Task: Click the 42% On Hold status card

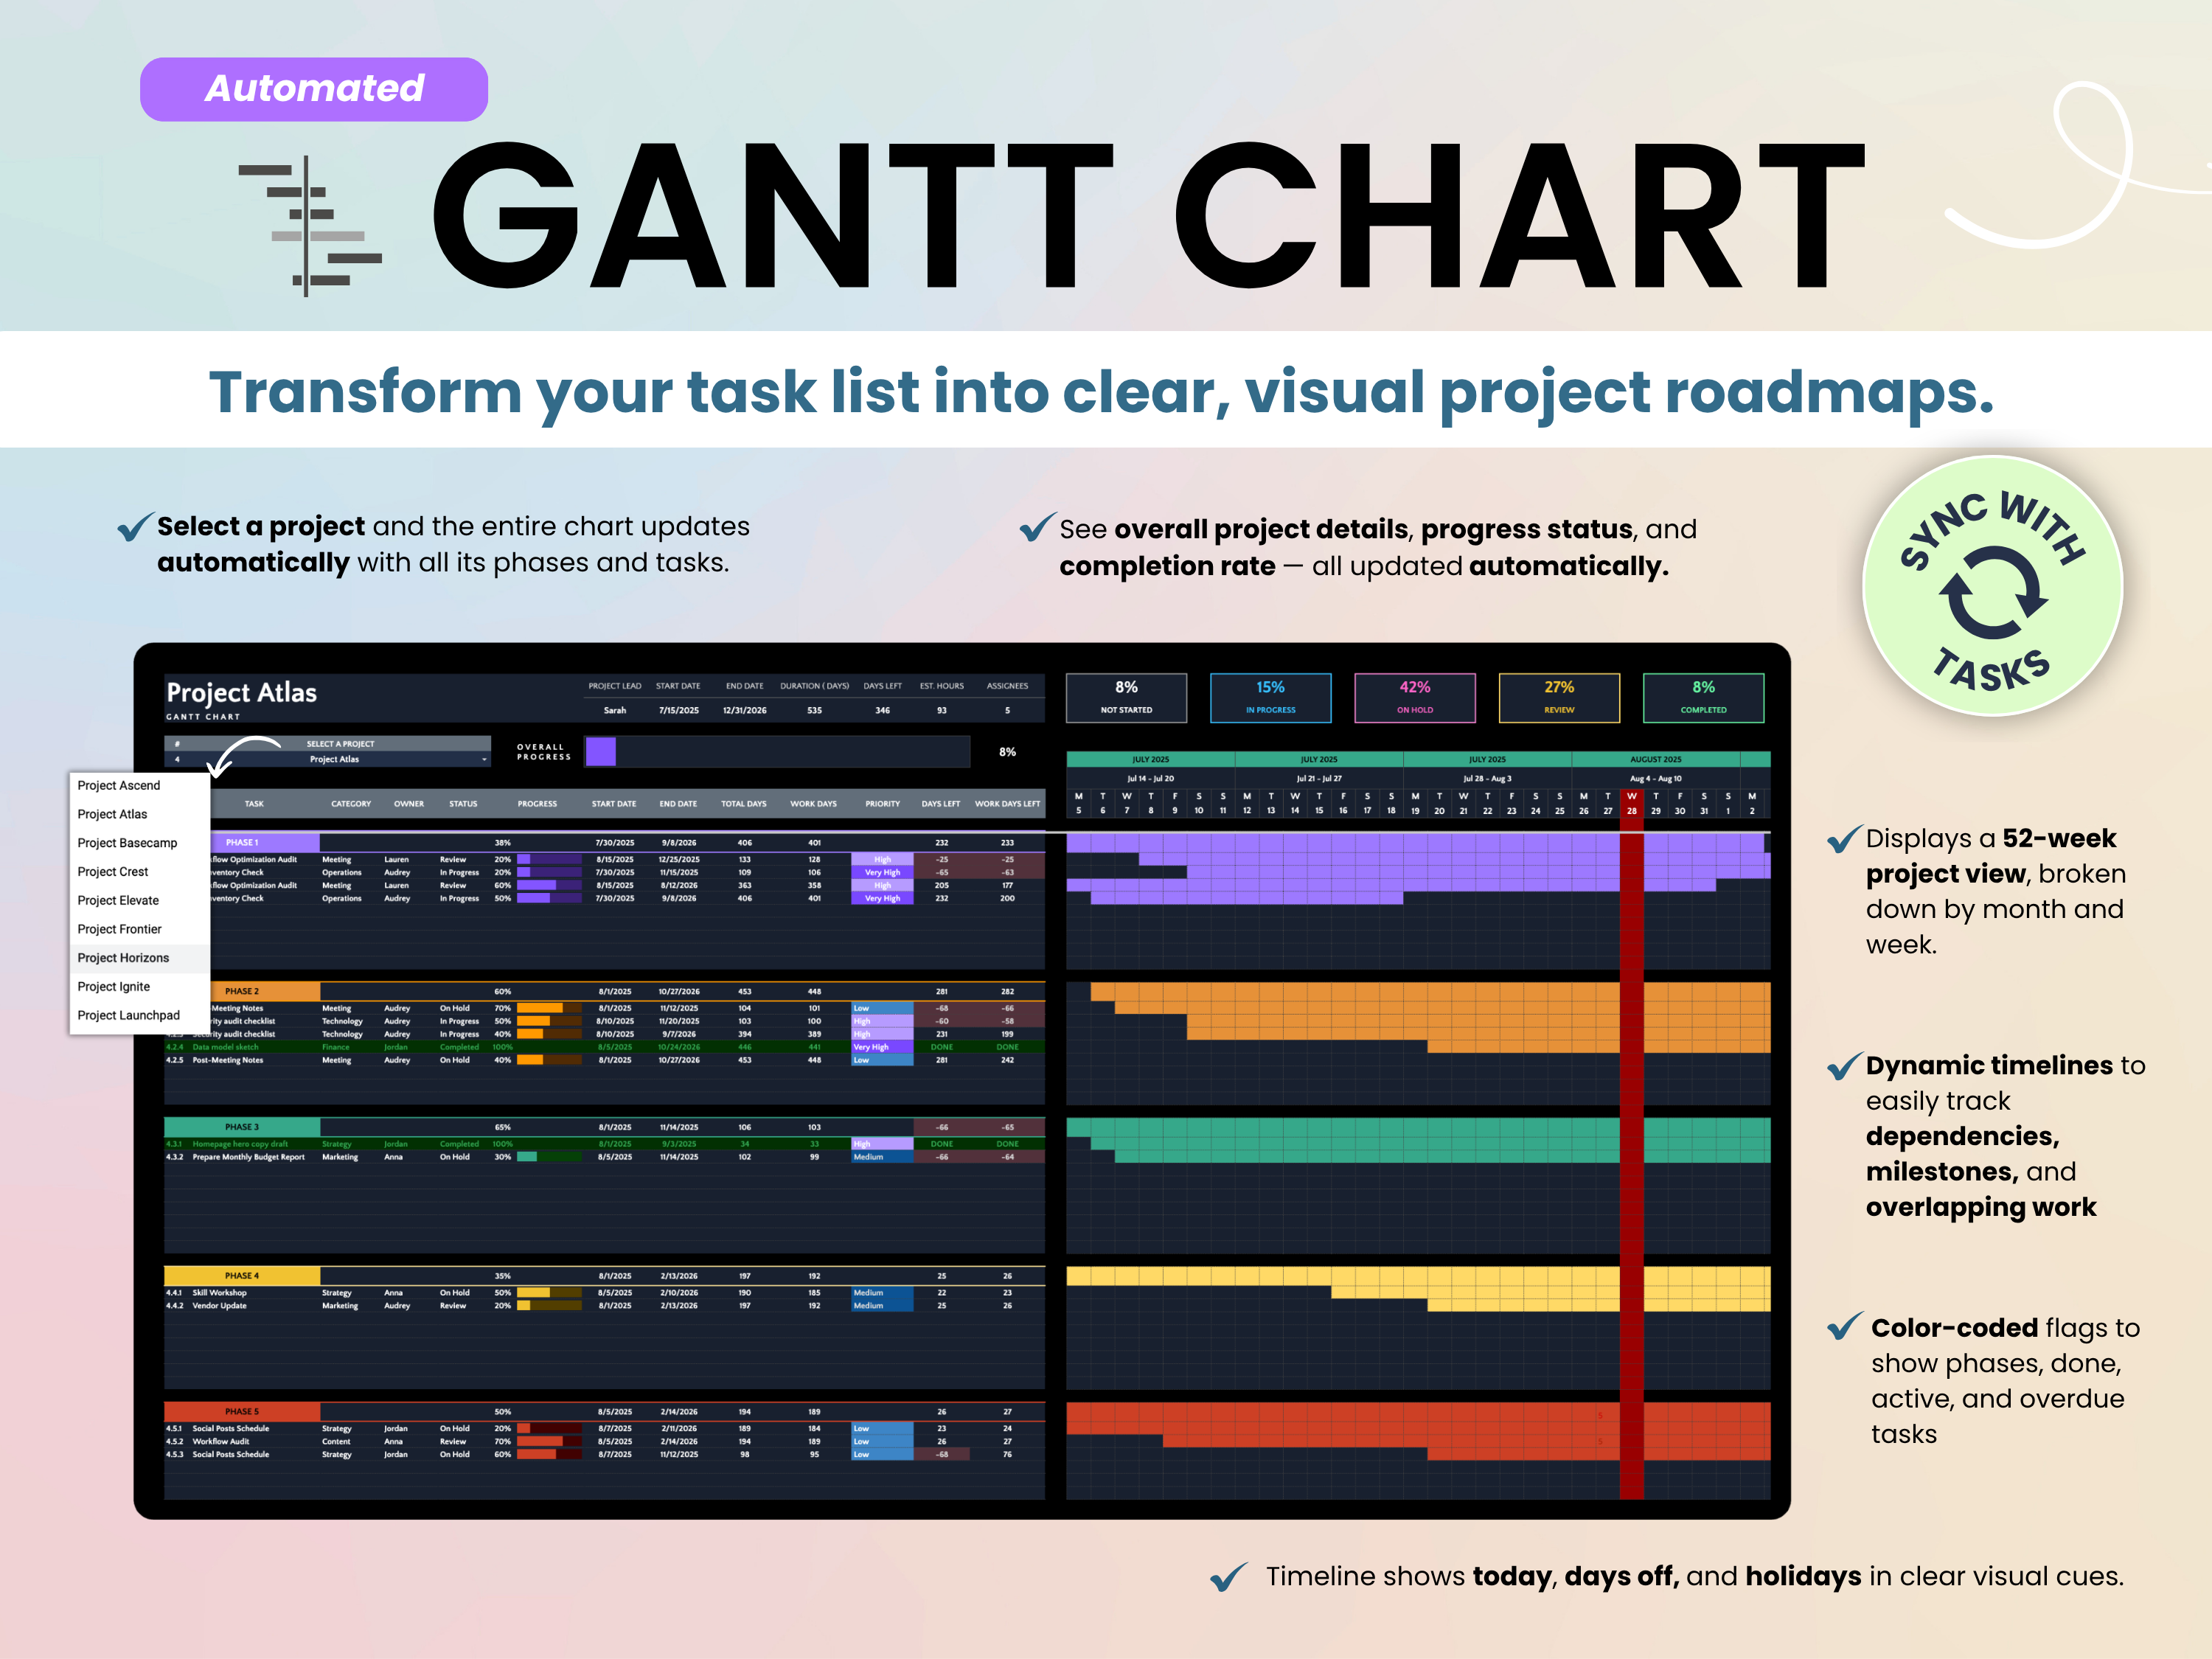Action: pos(1414,698)
